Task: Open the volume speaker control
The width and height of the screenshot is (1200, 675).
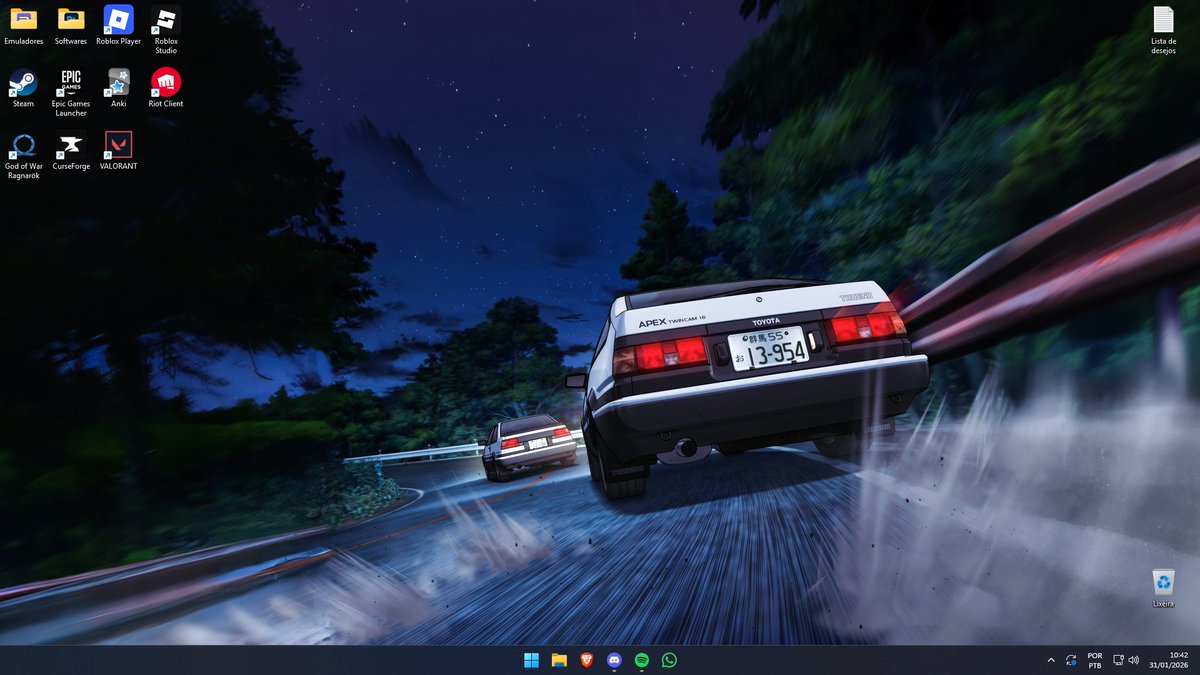Action: tap(1133, 660)
